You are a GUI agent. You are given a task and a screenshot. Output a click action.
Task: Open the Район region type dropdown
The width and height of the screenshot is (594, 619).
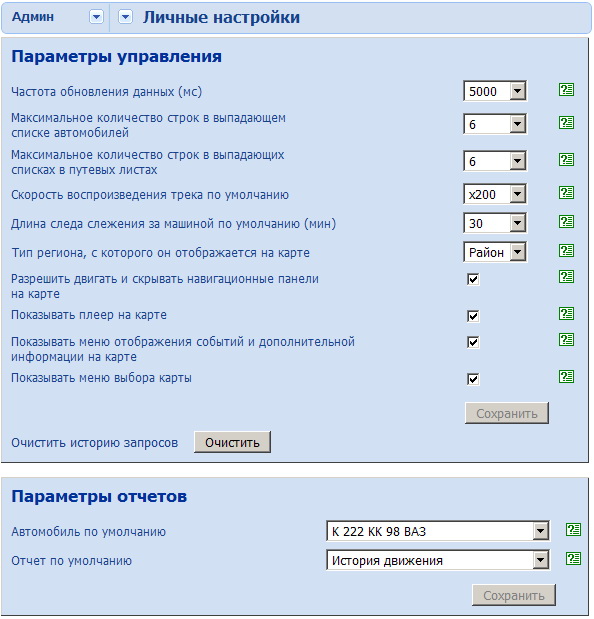pyautogui.click(x=495, y=252)
